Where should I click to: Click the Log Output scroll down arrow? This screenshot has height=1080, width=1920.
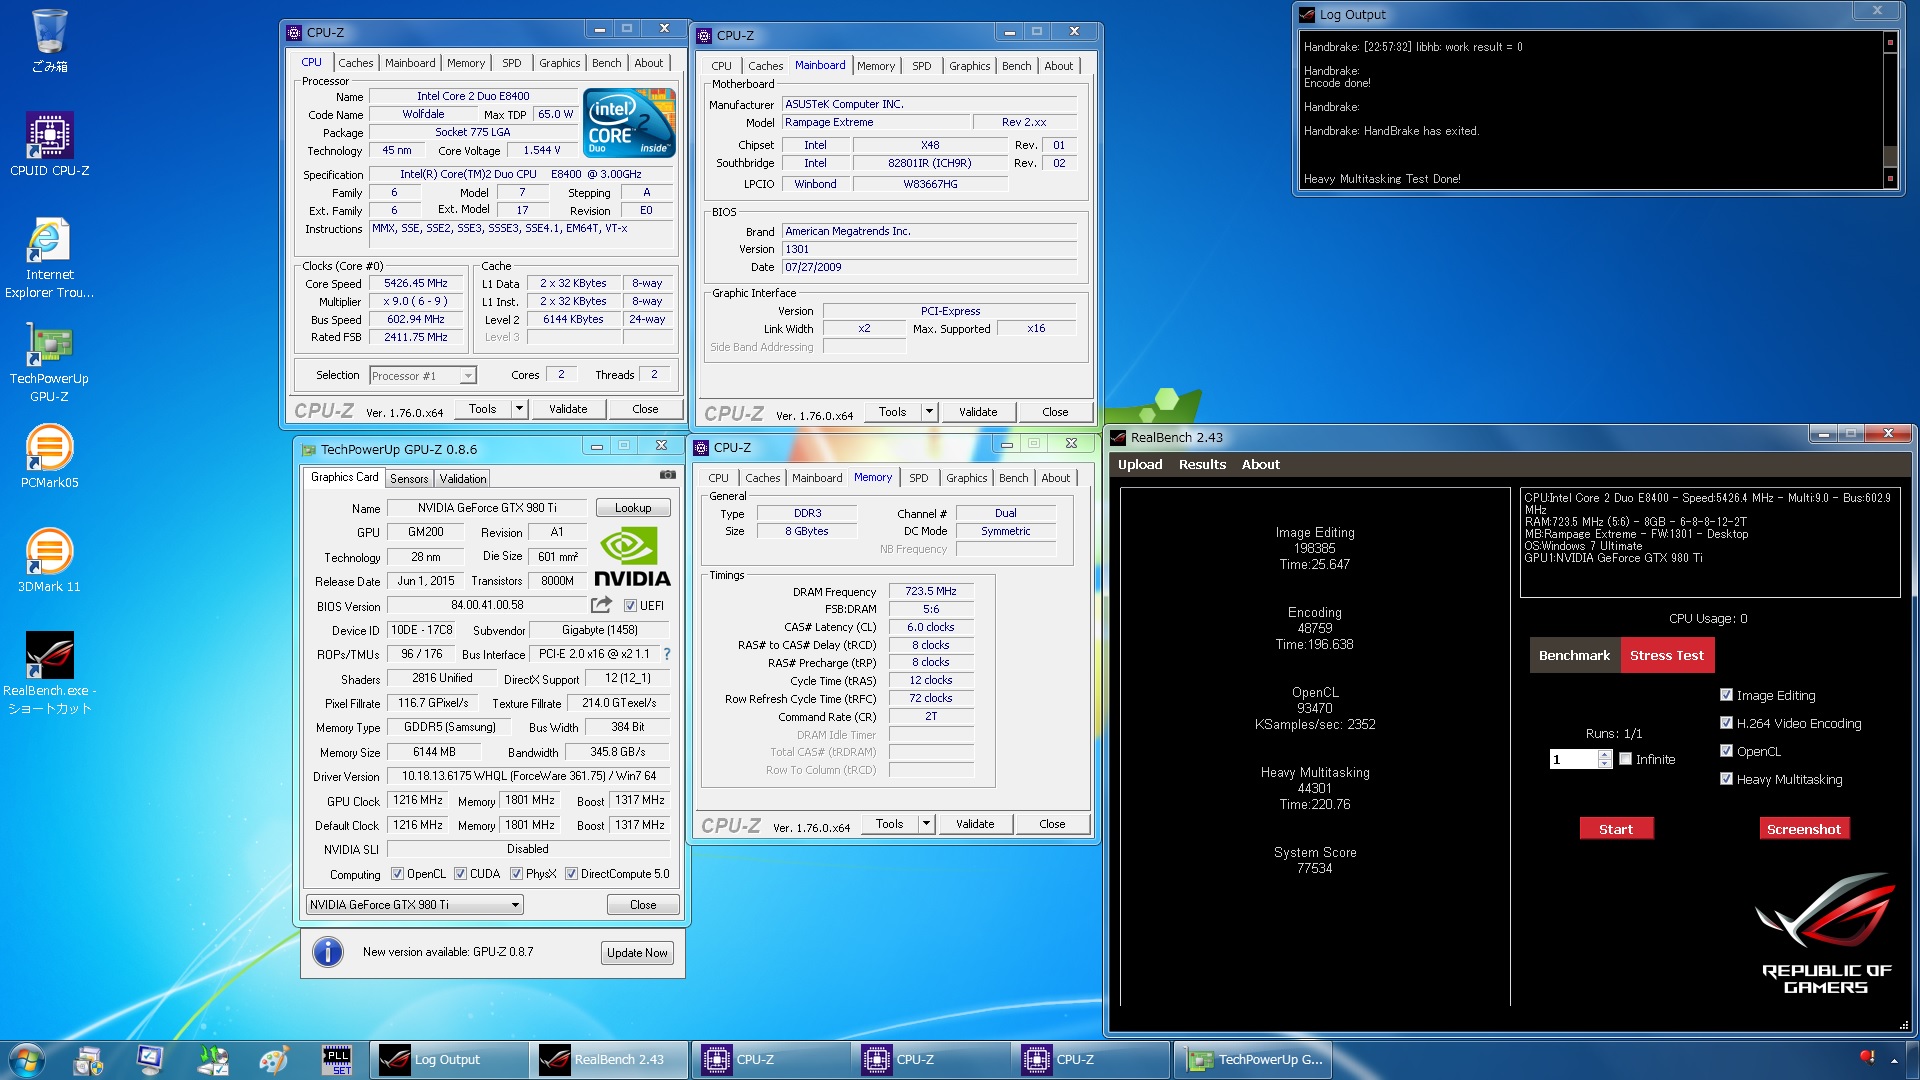click(x=1890, y=179)
